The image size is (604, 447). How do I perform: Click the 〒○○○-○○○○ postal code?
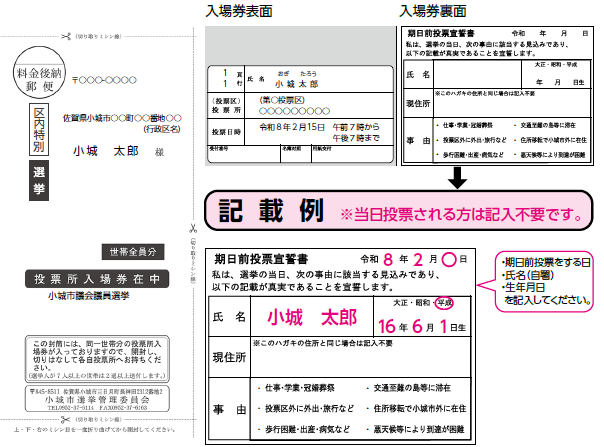(104, 80)
